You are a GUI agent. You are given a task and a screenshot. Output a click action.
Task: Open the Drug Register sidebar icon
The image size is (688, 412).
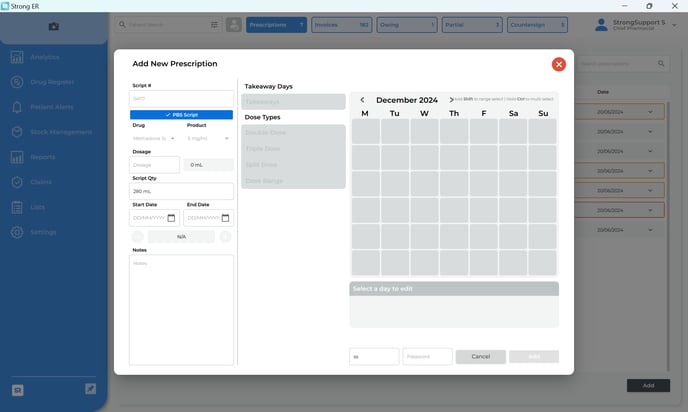tap(17, 82)
